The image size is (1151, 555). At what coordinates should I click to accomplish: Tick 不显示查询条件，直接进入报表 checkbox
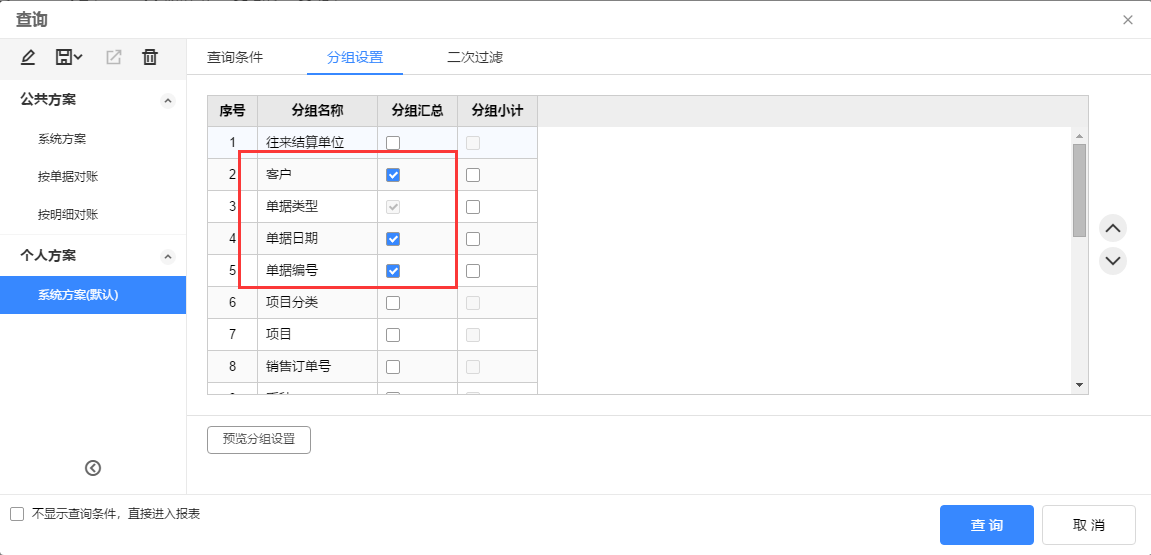18,514
